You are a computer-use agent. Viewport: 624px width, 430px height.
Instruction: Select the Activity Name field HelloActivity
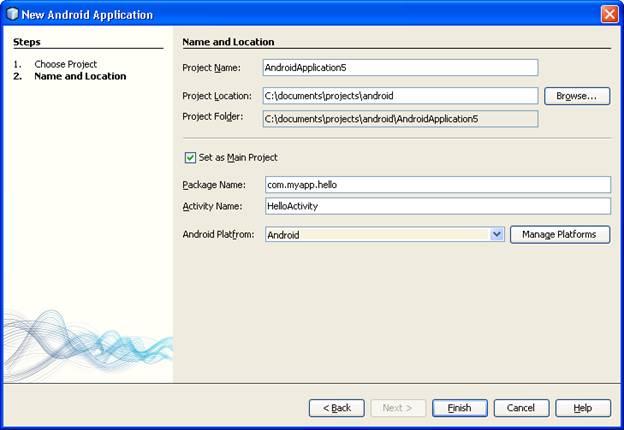pos(438,206)
